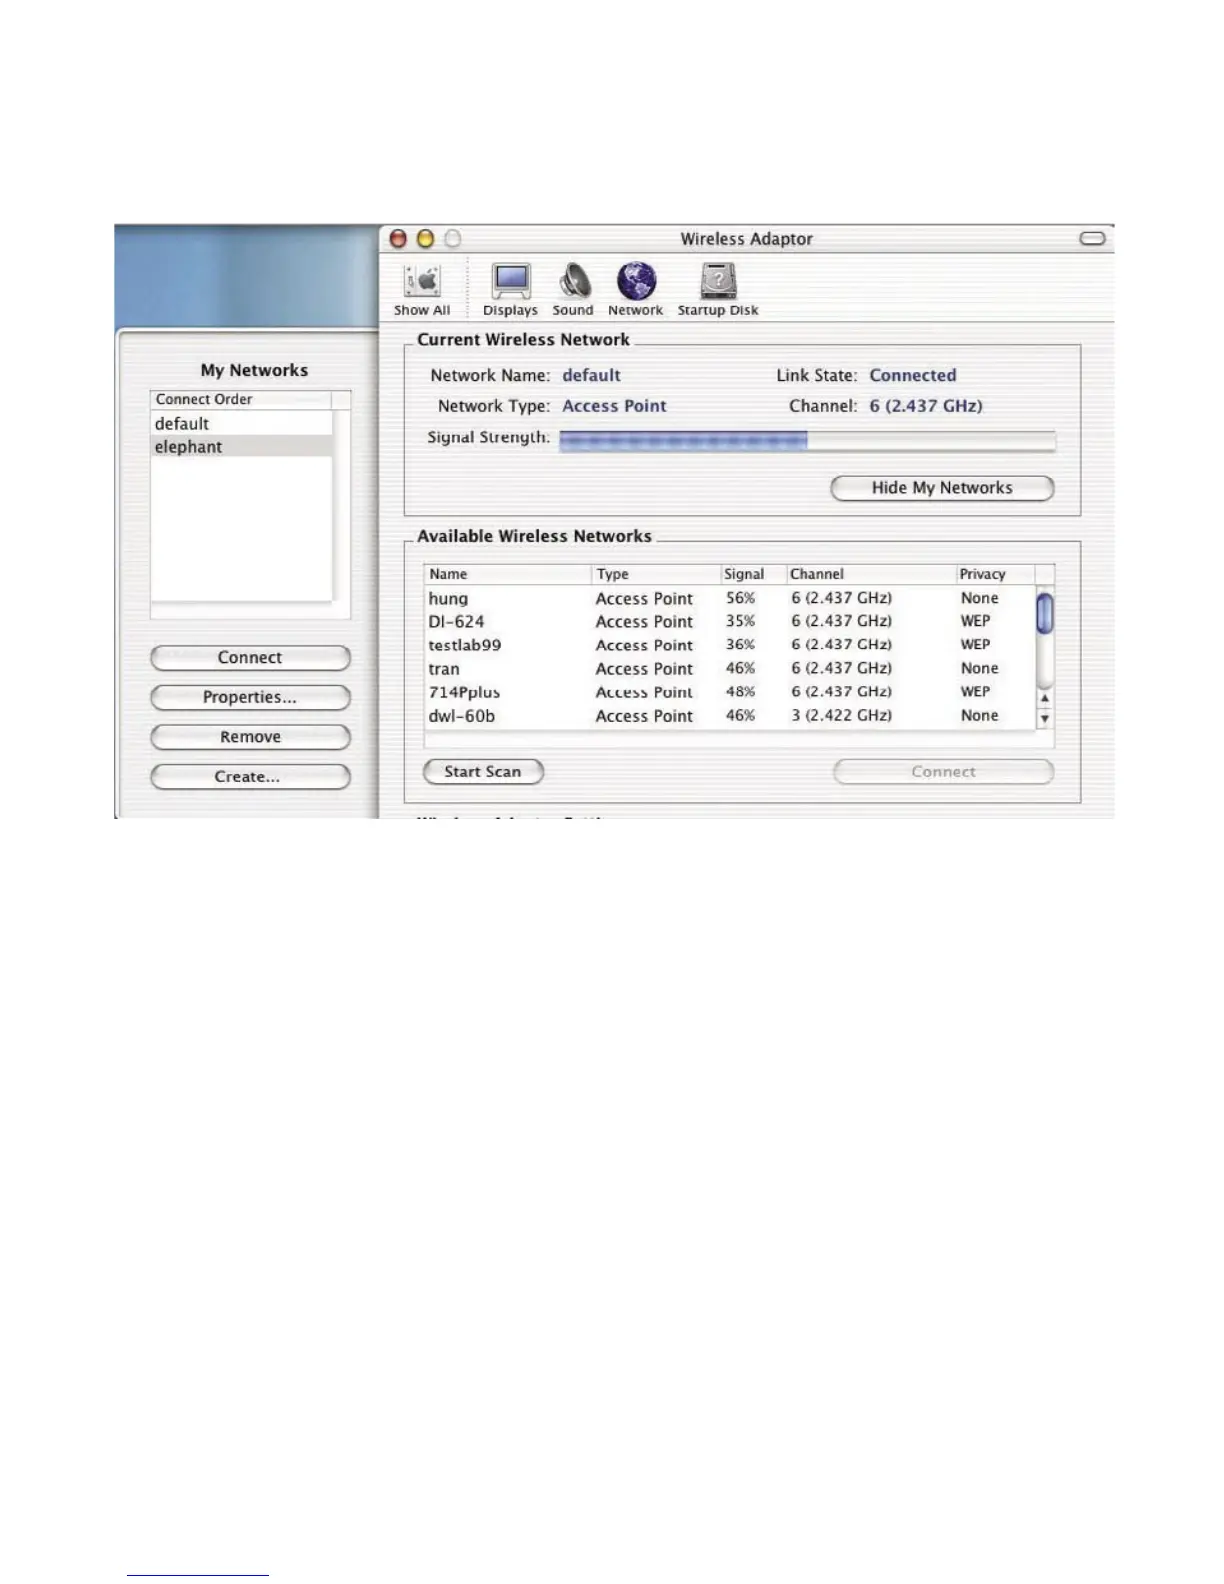Open the Network globe icon

636,290
